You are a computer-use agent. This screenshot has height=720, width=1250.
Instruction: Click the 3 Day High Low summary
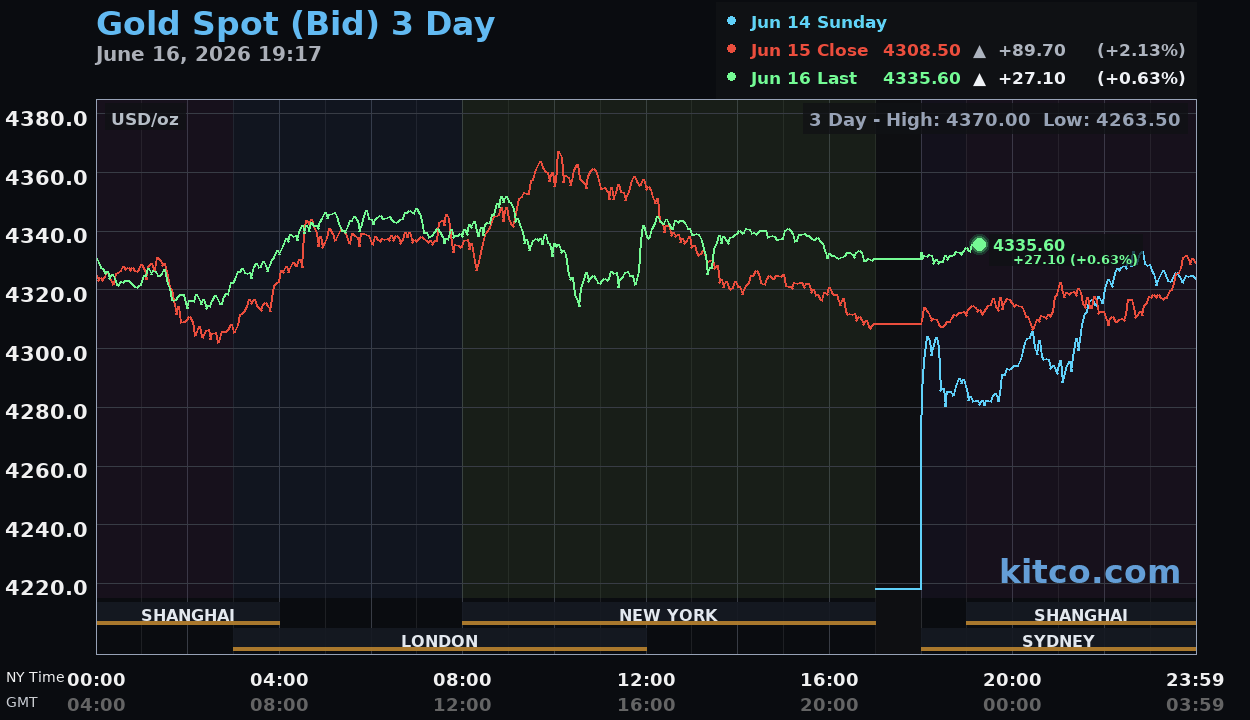coord(995,120)
